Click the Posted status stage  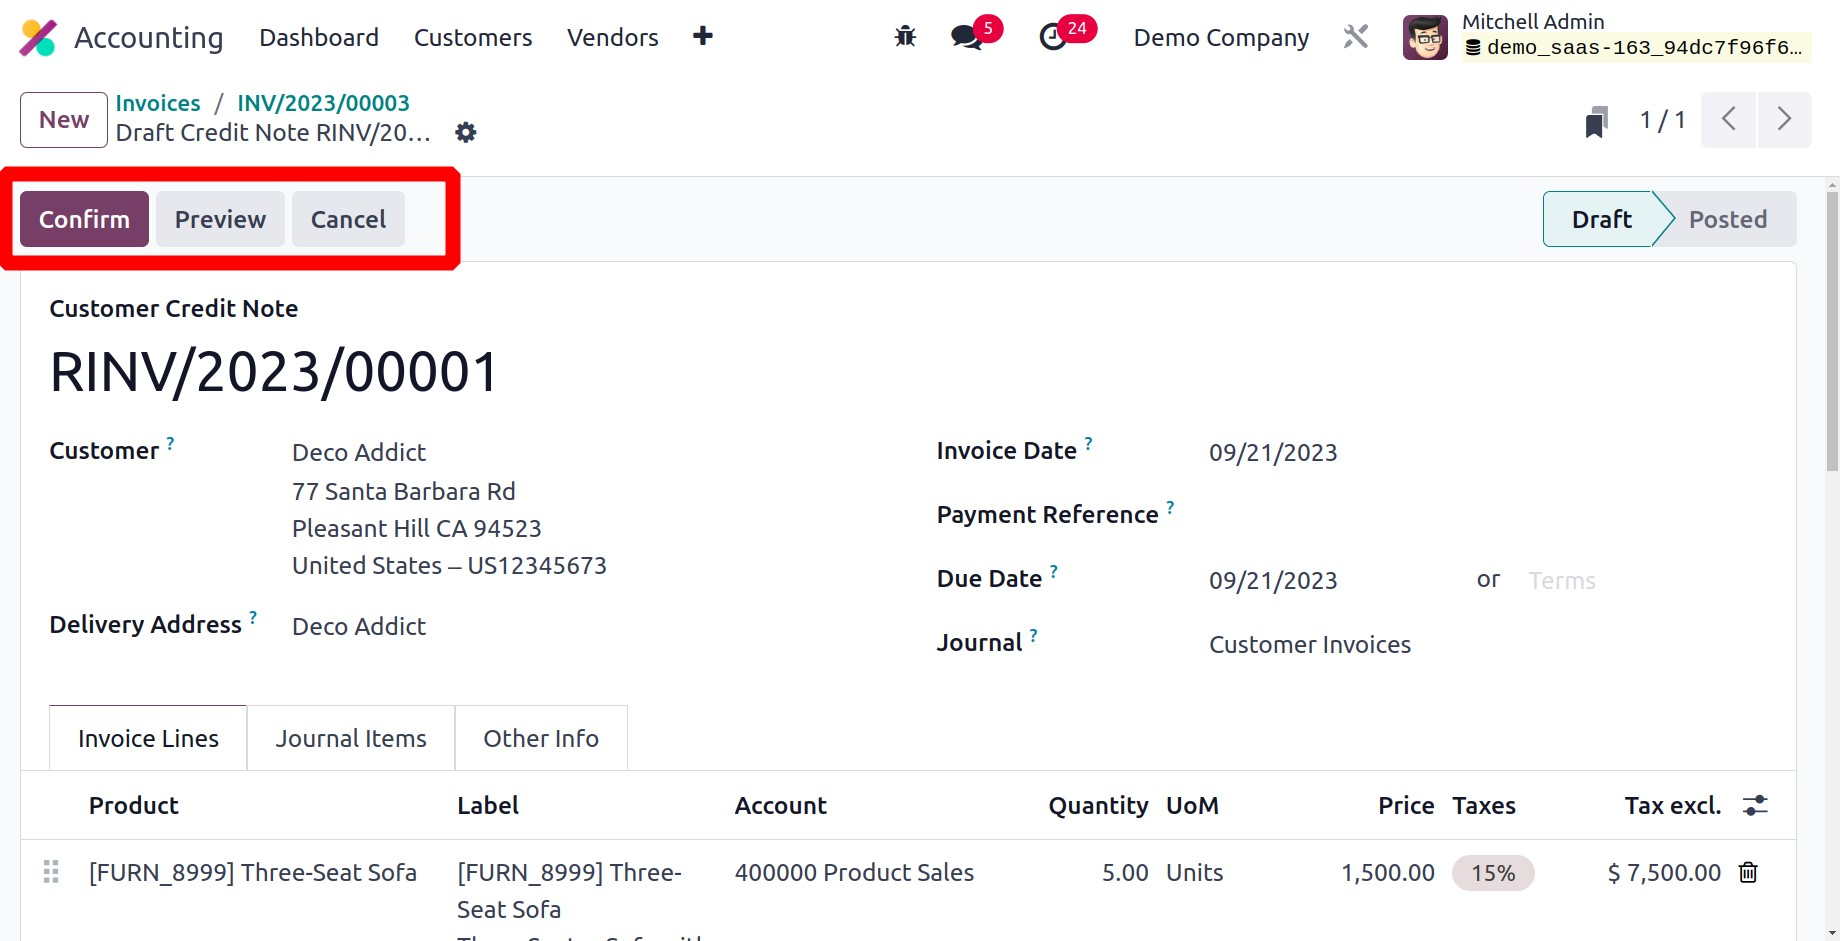[1727, 220]
